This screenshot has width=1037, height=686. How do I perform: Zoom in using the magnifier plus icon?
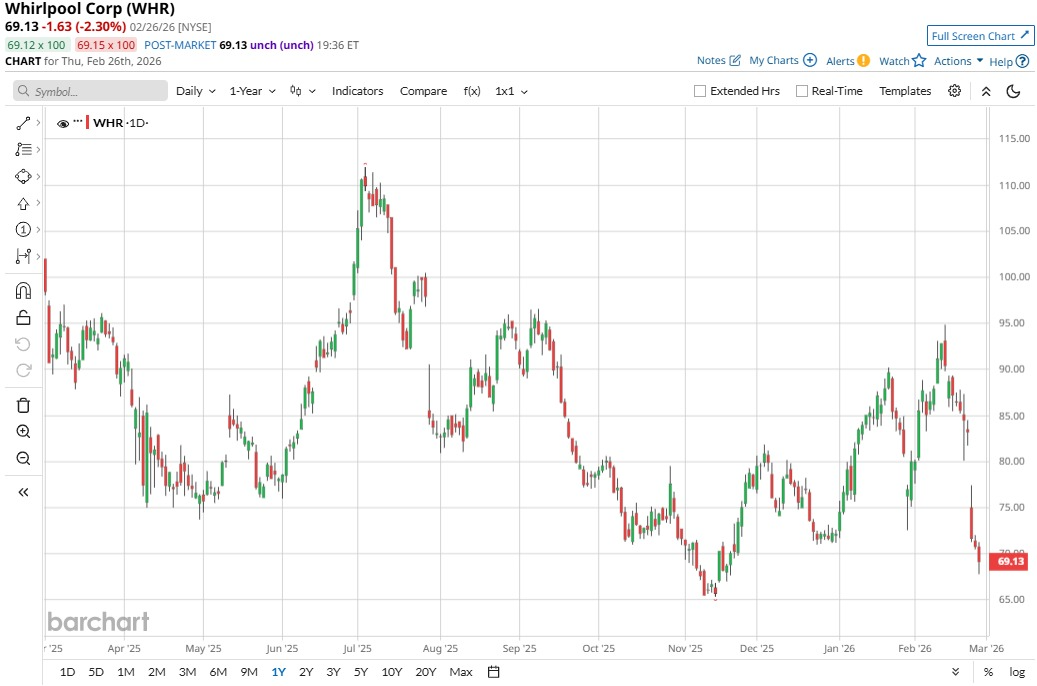23,432
